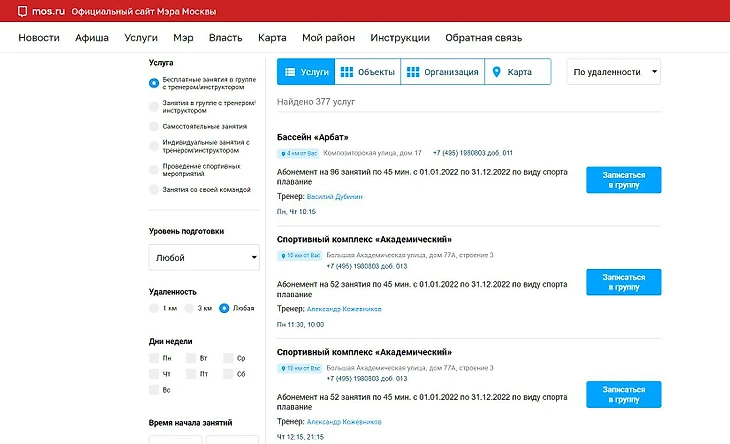The width and height of the screenshot is (730, 444).
Task: Click Пн, Чт 10:15 schedule text
Action: (296, 212)
